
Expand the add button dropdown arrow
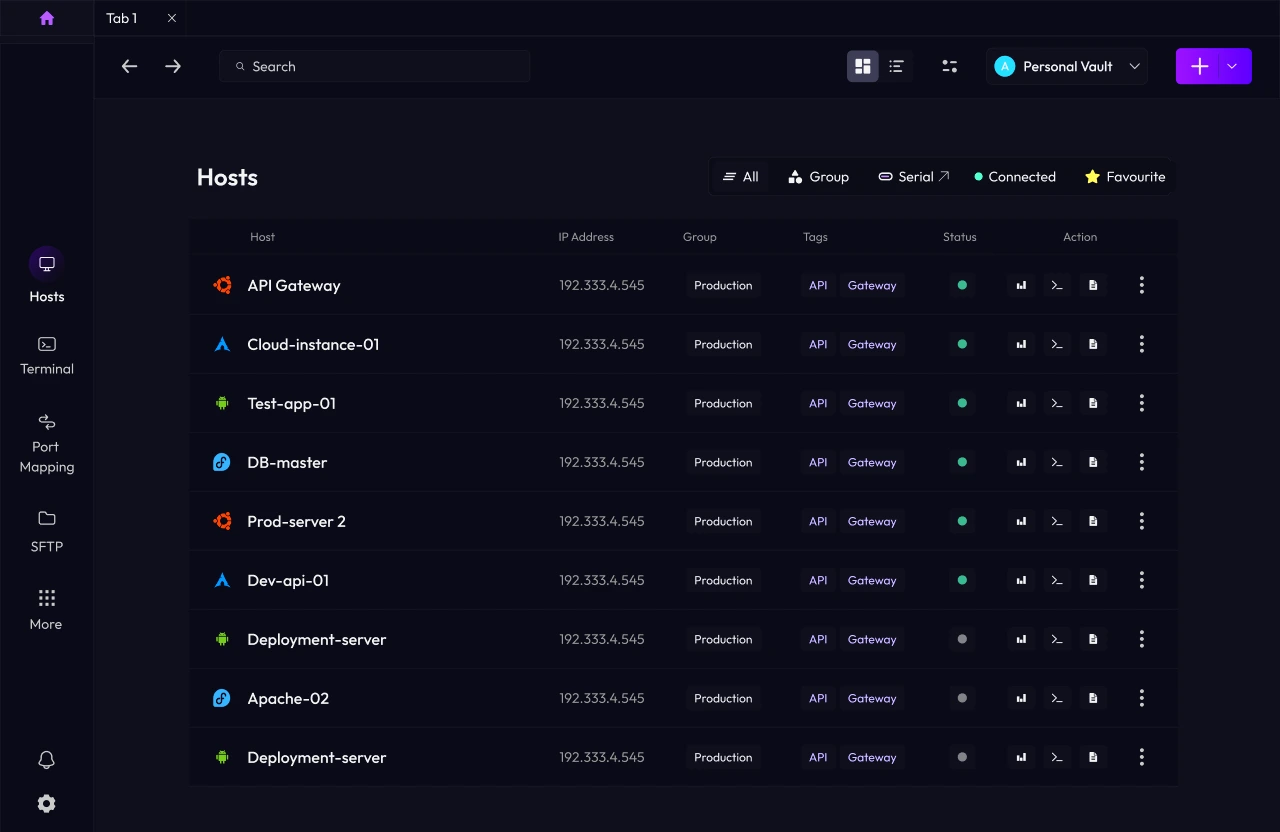[1233, 66]
